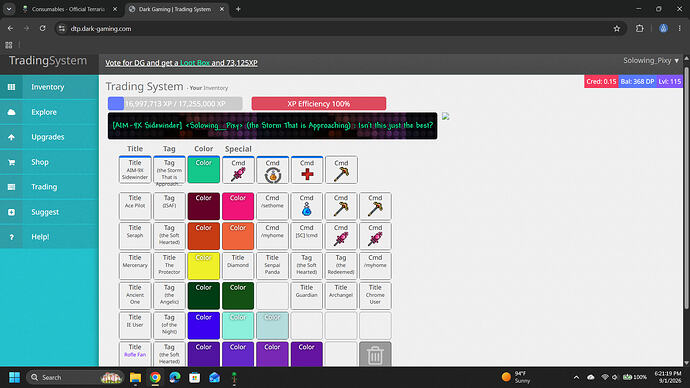The image size is (690, 388).
Task: Open the Shop page
Action: pyautogui.click(x=49, y=162)
